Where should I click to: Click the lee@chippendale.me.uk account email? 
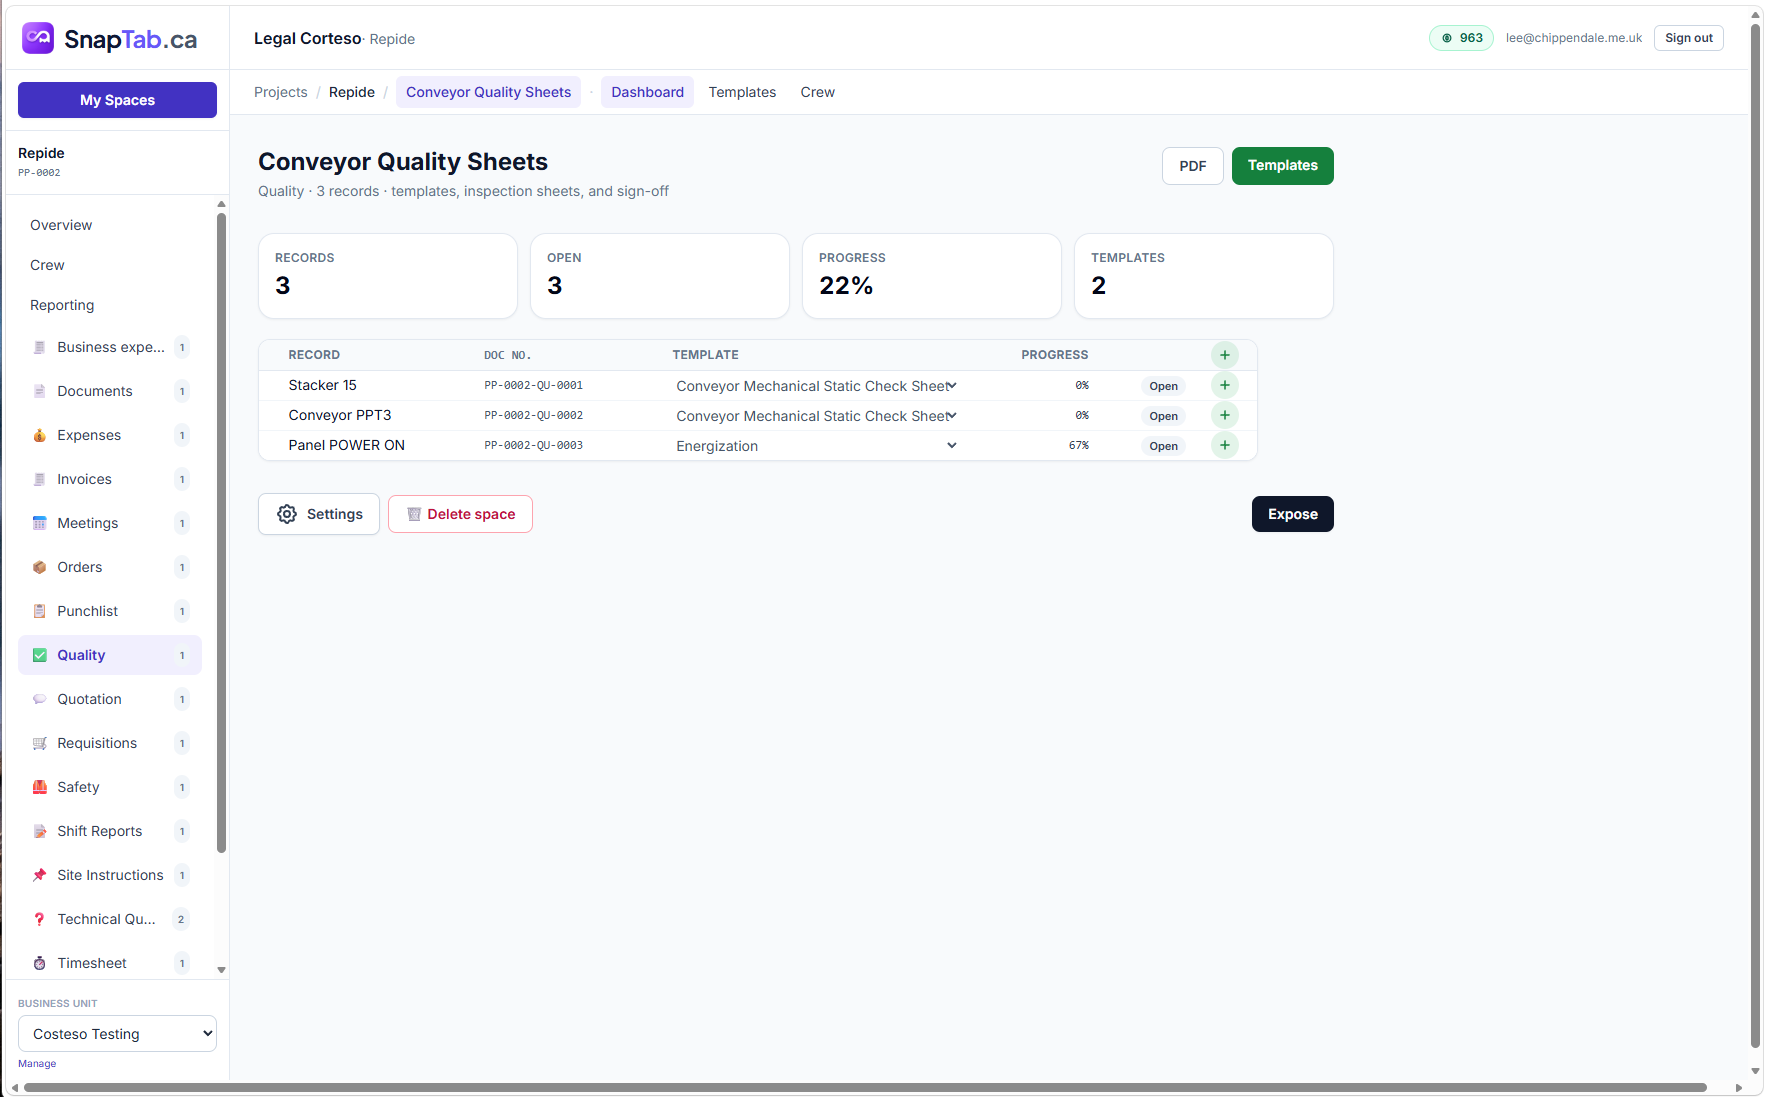coord(1574,38)
